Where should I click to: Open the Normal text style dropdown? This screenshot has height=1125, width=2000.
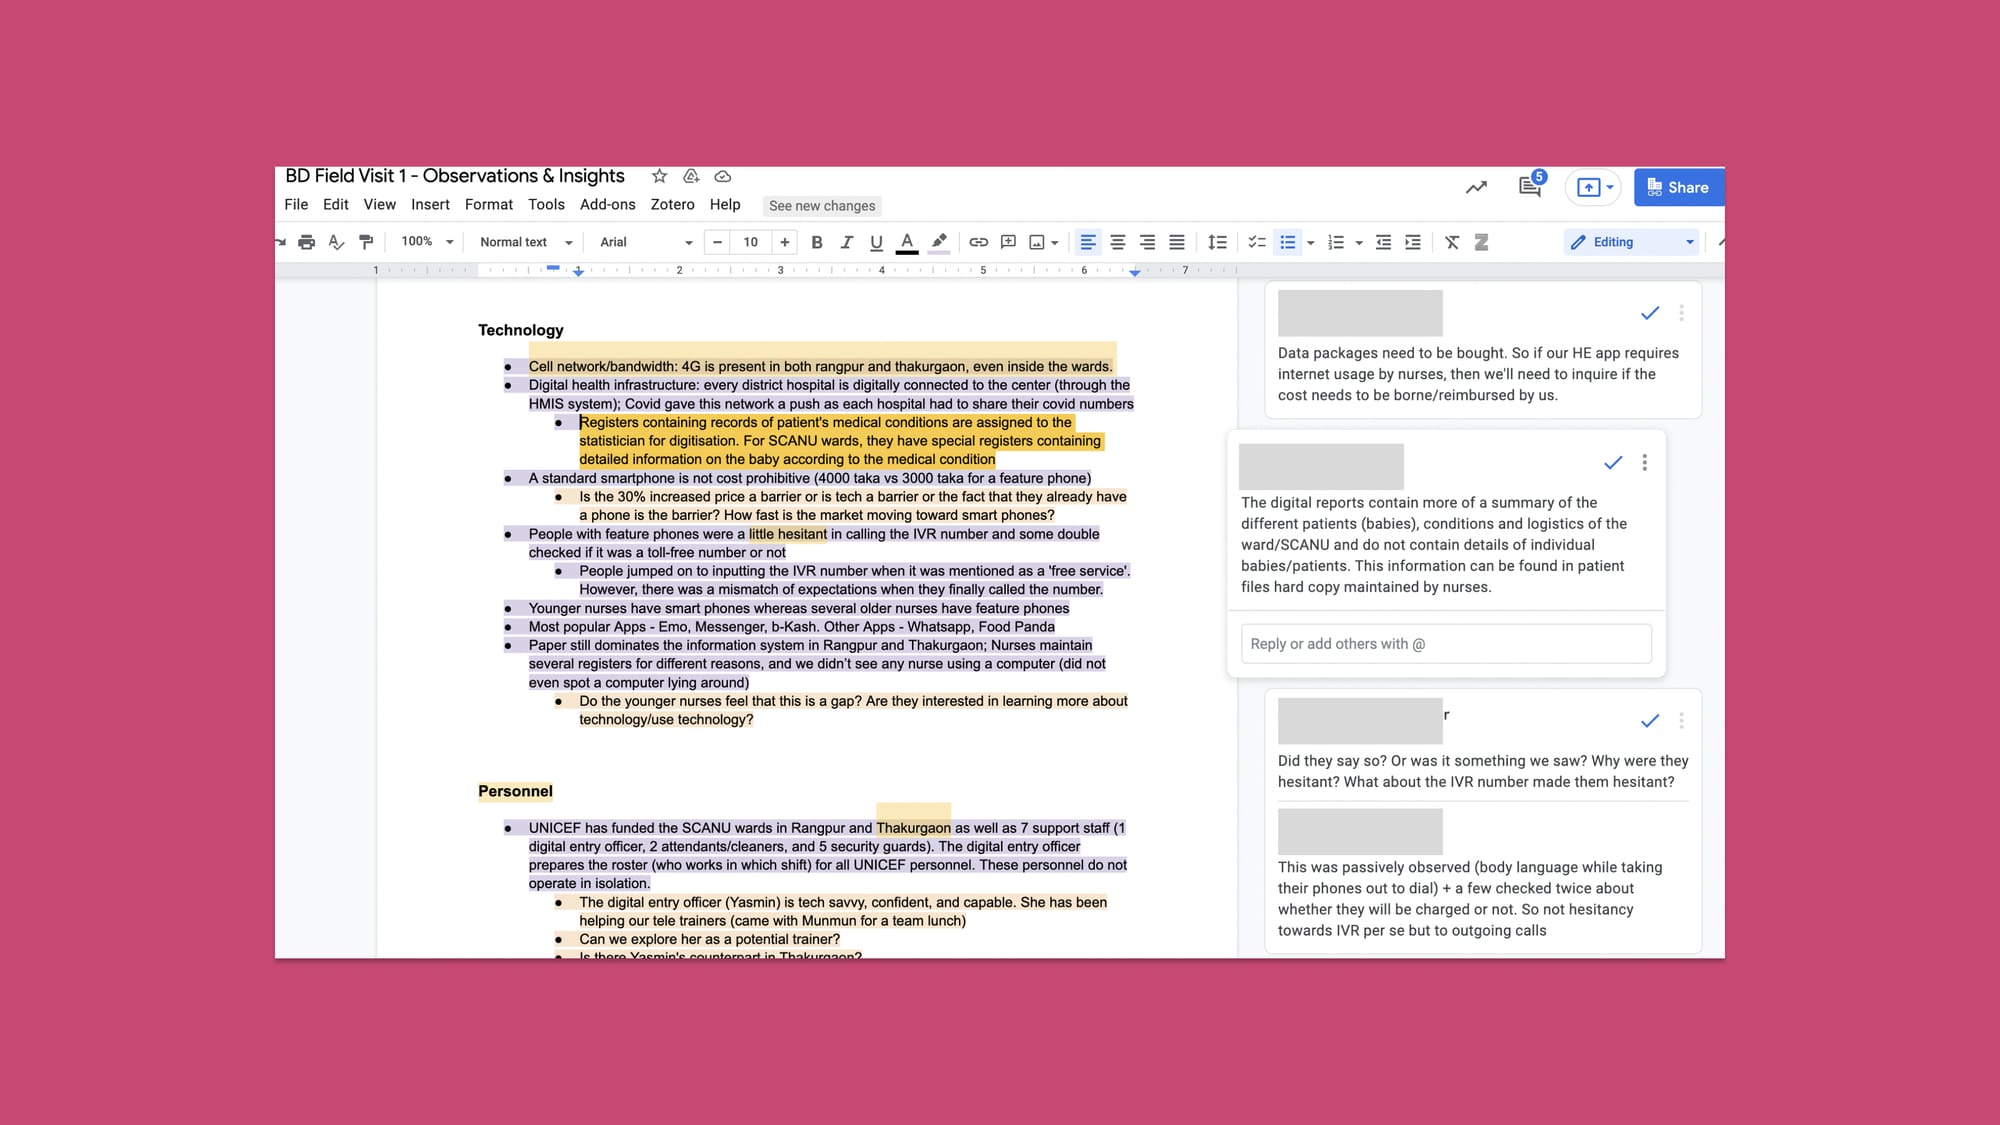coord(526,242)
